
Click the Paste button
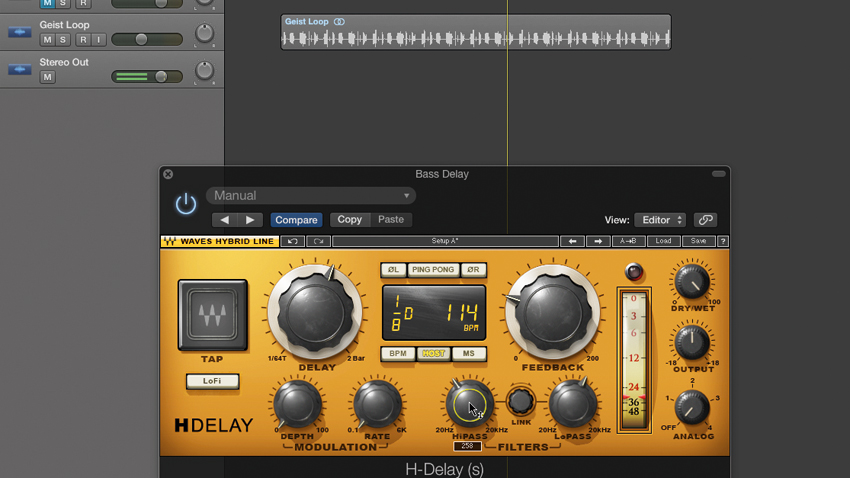click(391, 219)
